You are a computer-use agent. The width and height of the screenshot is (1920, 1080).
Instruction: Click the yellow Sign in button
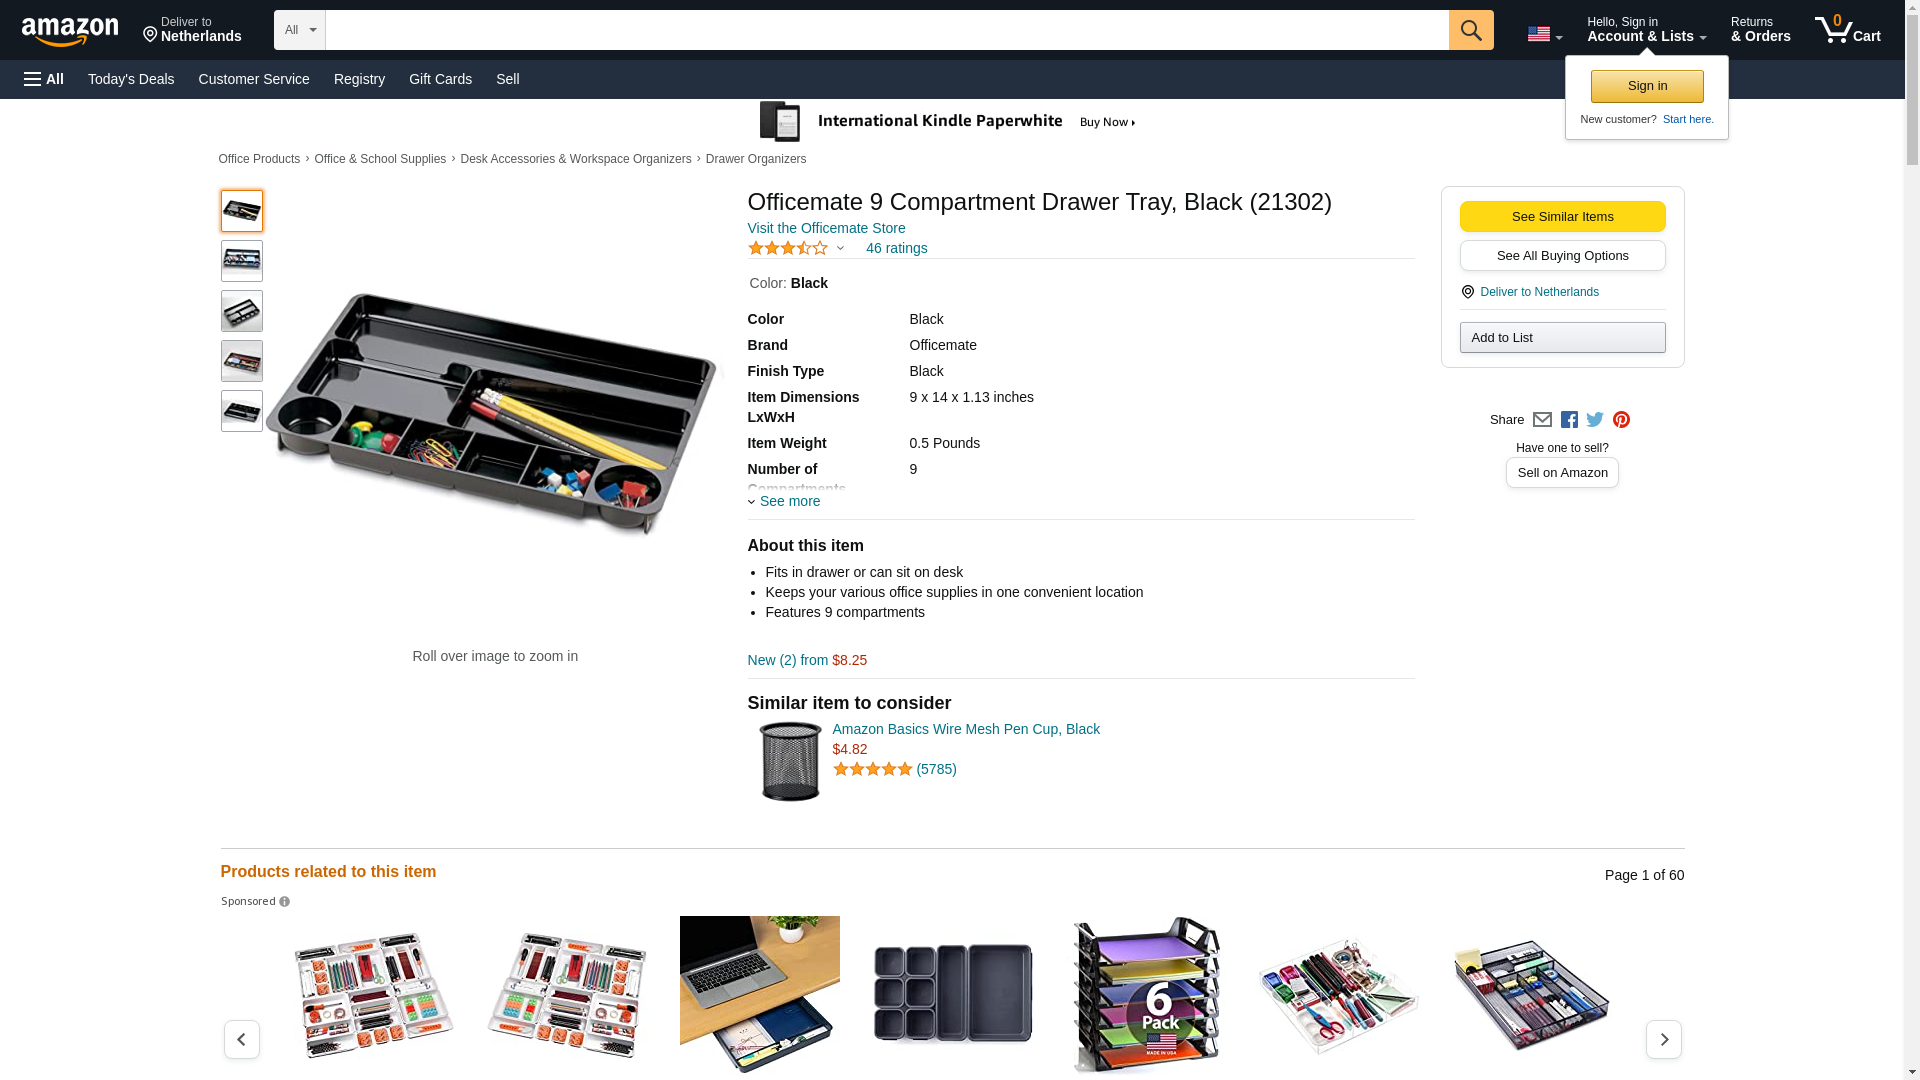[1647, 86]
